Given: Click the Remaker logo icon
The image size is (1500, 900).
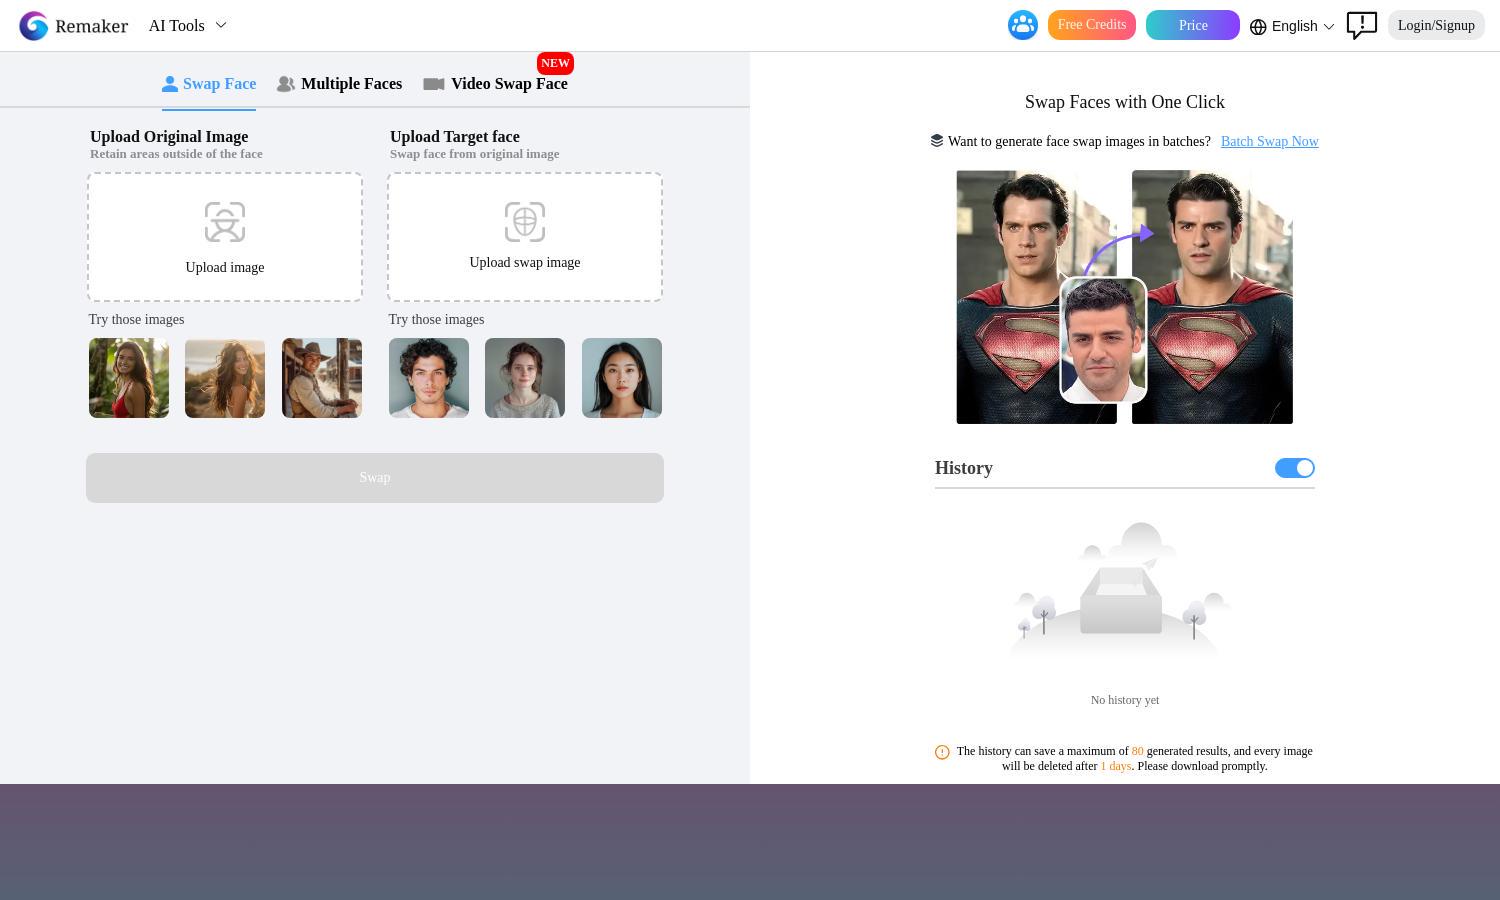Looking at the screenshot, I should (x=34, y=26).
